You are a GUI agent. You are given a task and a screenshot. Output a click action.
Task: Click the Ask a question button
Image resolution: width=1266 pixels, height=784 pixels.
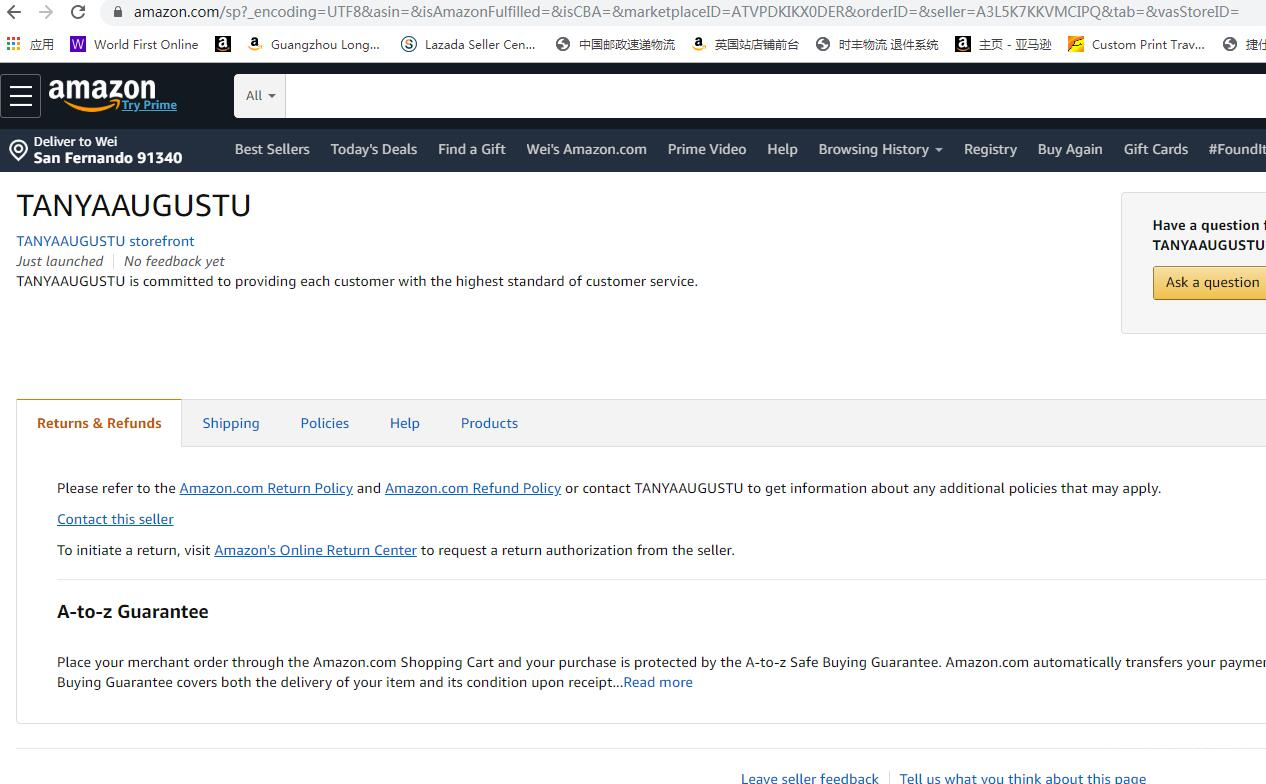coord(1210,282)
